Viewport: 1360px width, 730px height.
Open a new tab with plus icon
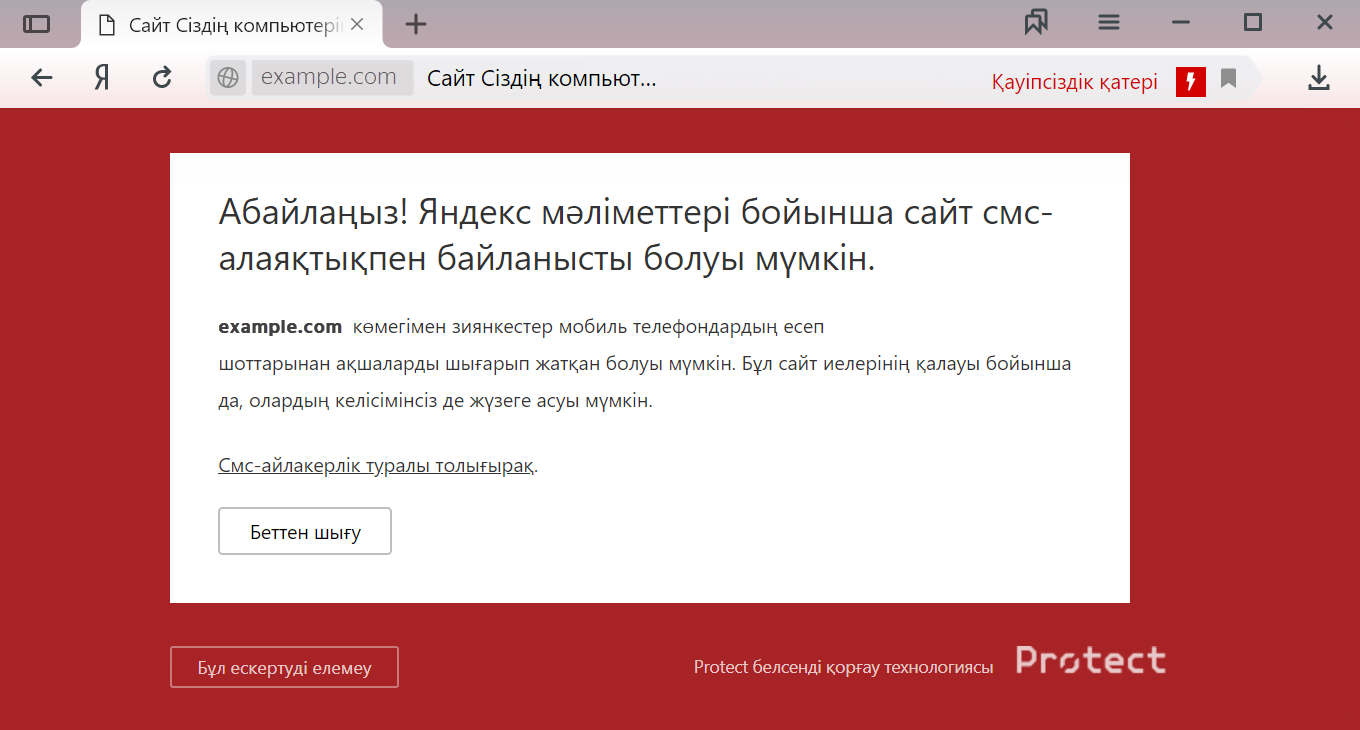416,25
